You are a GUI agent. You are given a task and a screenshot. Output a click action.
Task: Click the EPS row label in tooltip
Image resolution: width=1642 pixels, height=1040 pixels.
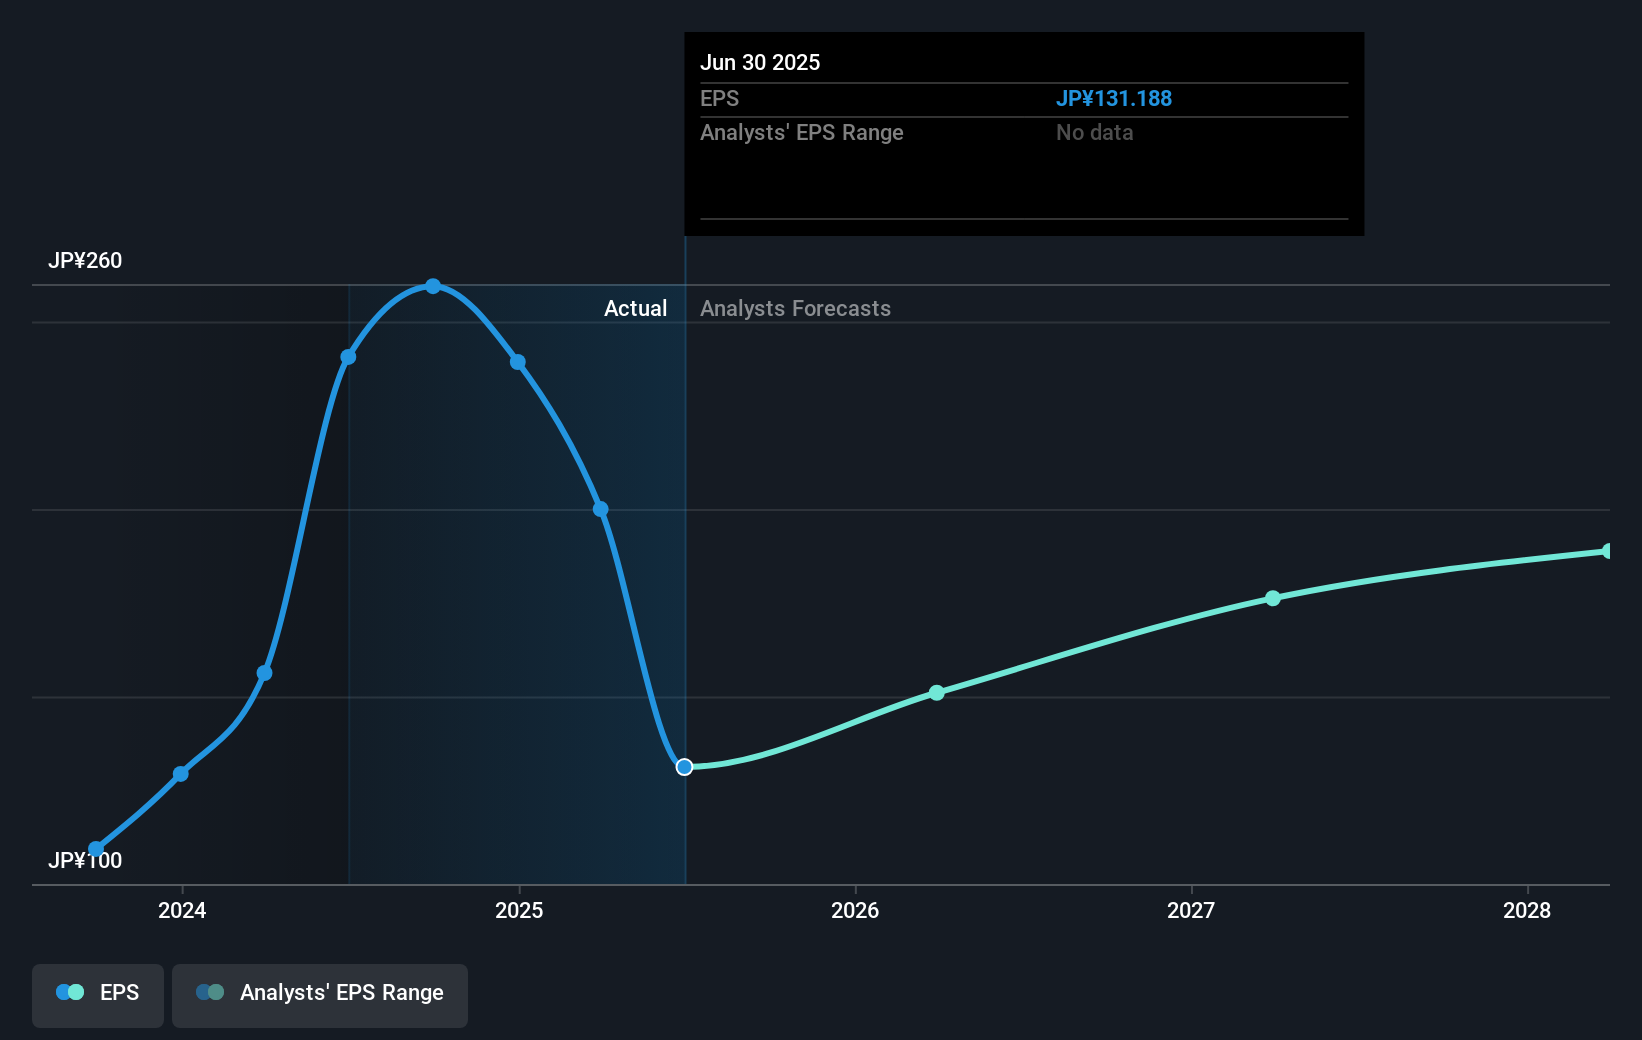[x=719, y=98]
